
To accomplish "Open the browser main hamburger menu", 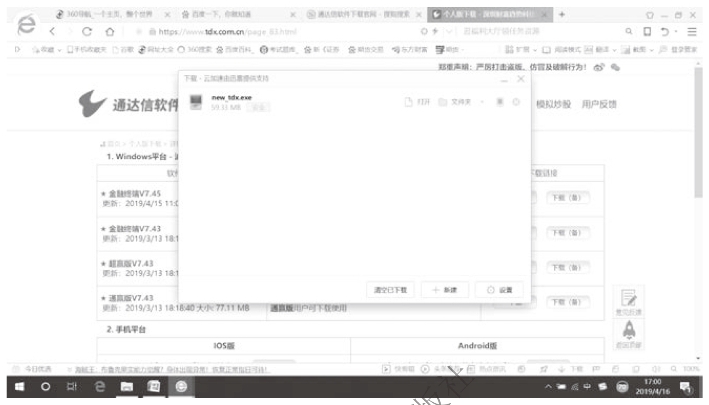I will pos(692,31).
